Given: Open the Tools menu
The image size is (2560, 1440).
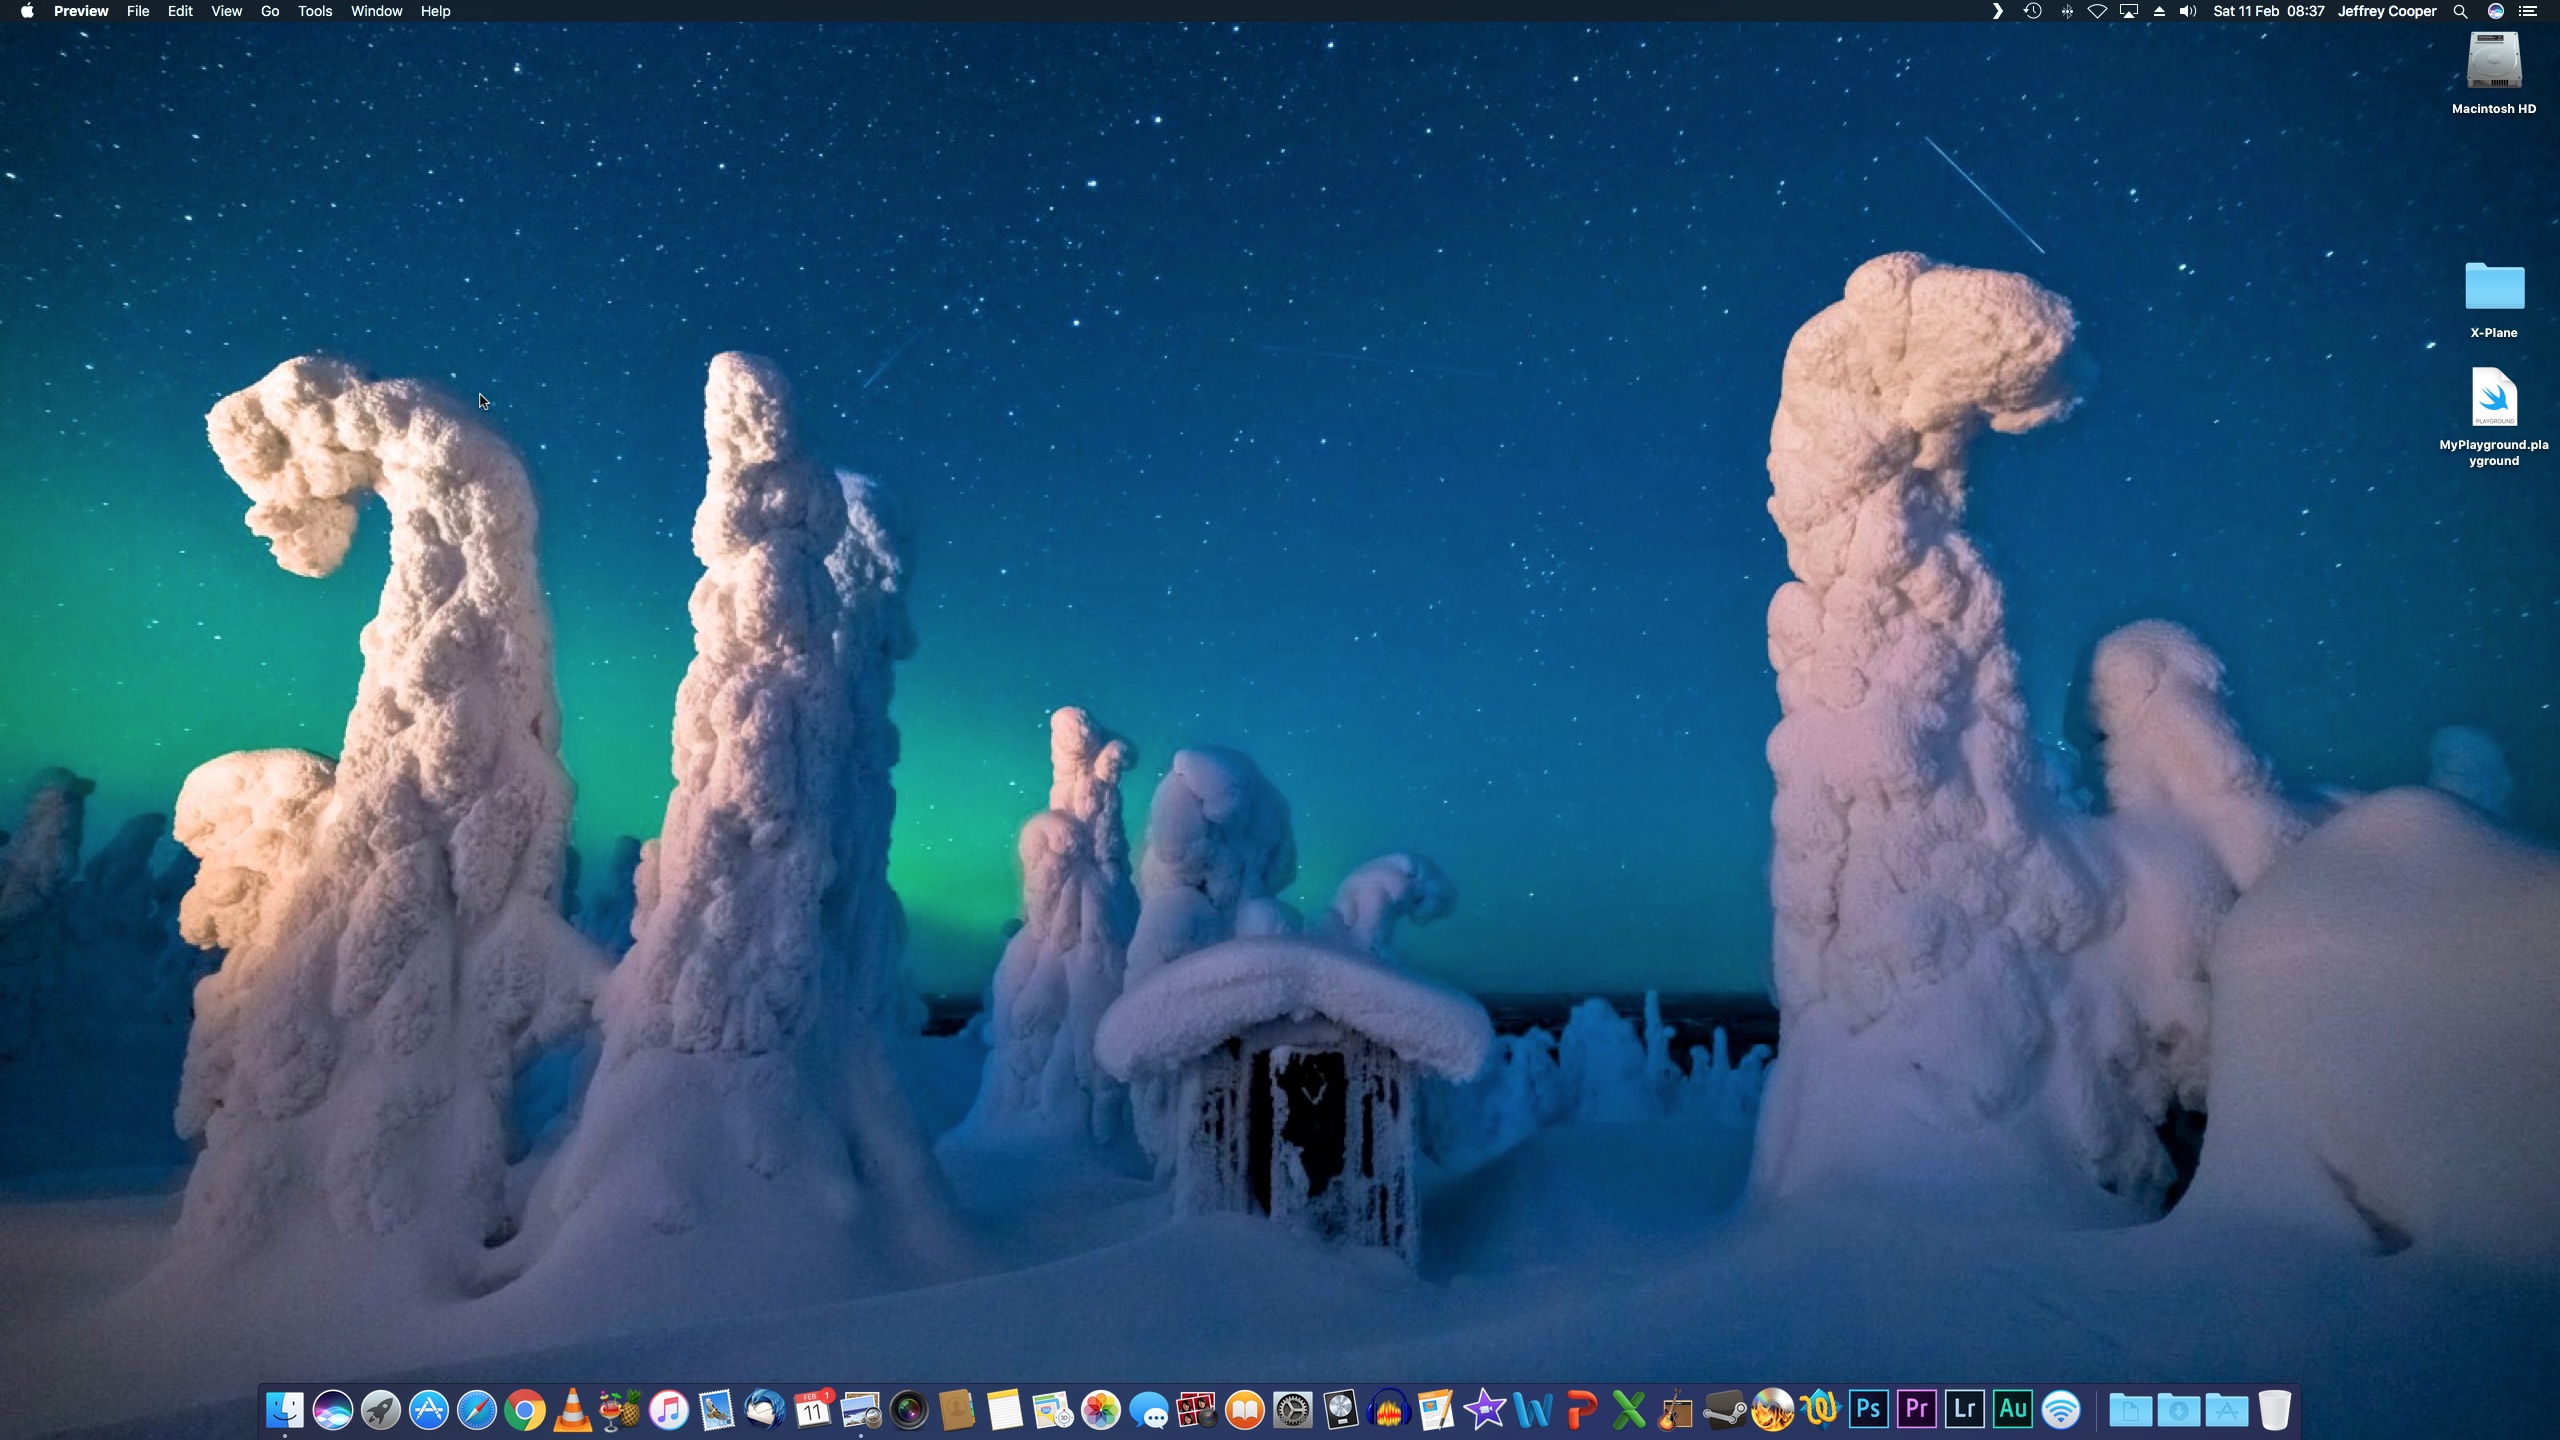Looking at the screenshot, I should 314,11.
